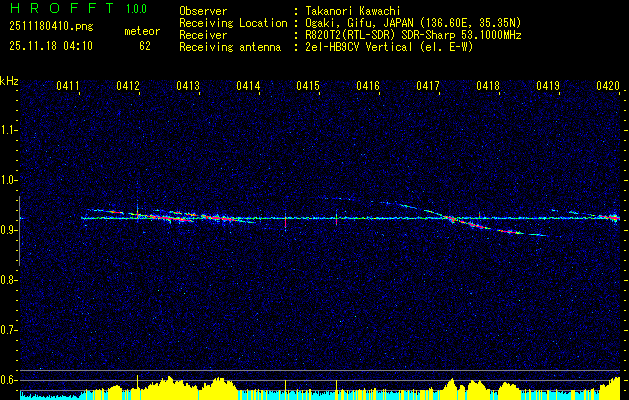Image resolution: width=629 pixels, height=400 pixels.
Task: Click the red vertical spike near 0415
Action: (336, 219)
